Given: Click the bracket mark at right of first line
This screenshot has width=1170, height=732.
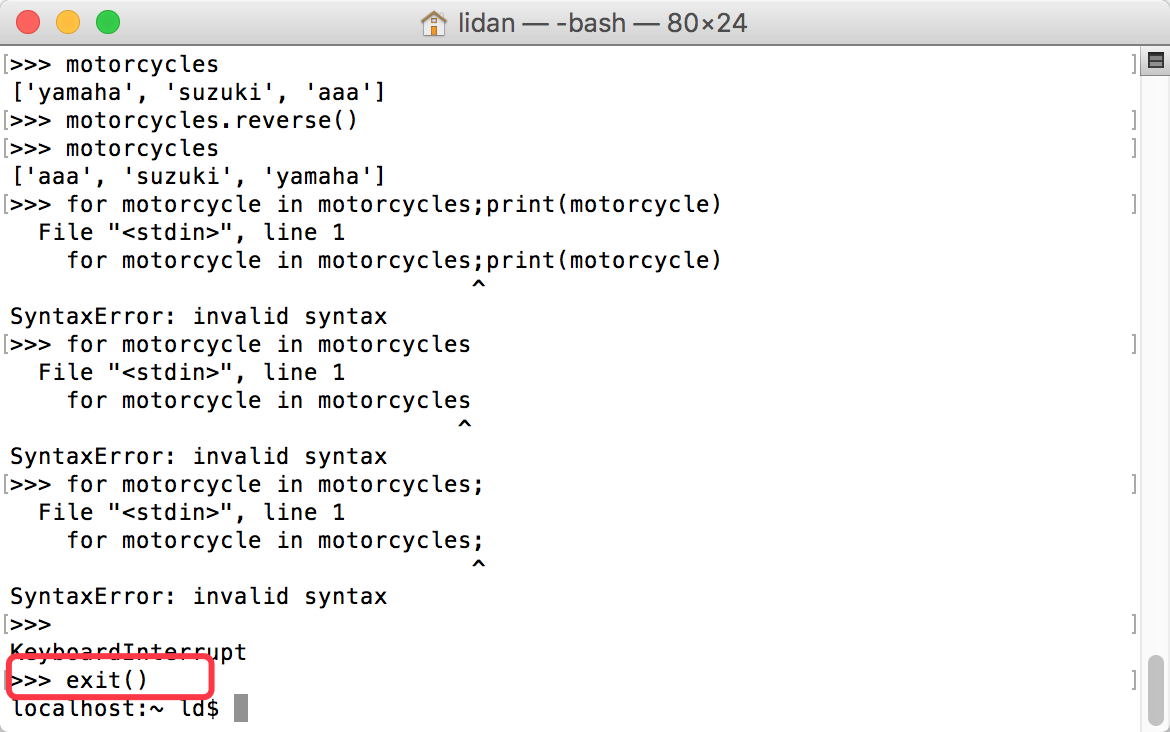Looking at the screenshot, I should coord(1133,63).
